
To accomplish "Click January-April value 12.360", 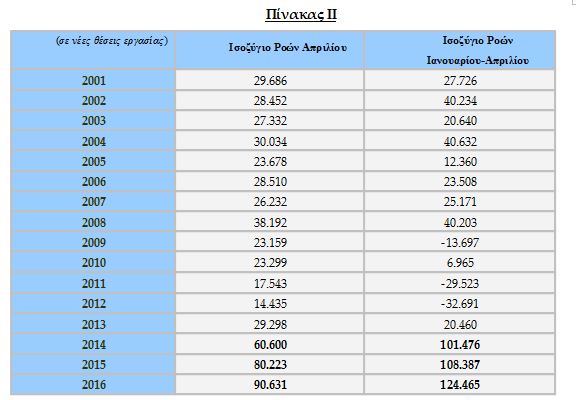I will click(x=460, y=162).
